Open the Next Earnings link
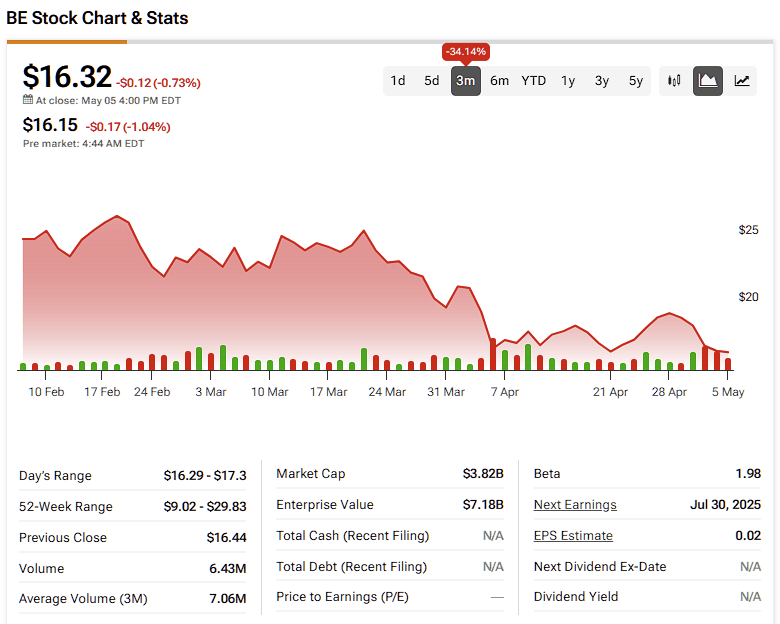This screenshot has width=780, height=624. point(575,505)
